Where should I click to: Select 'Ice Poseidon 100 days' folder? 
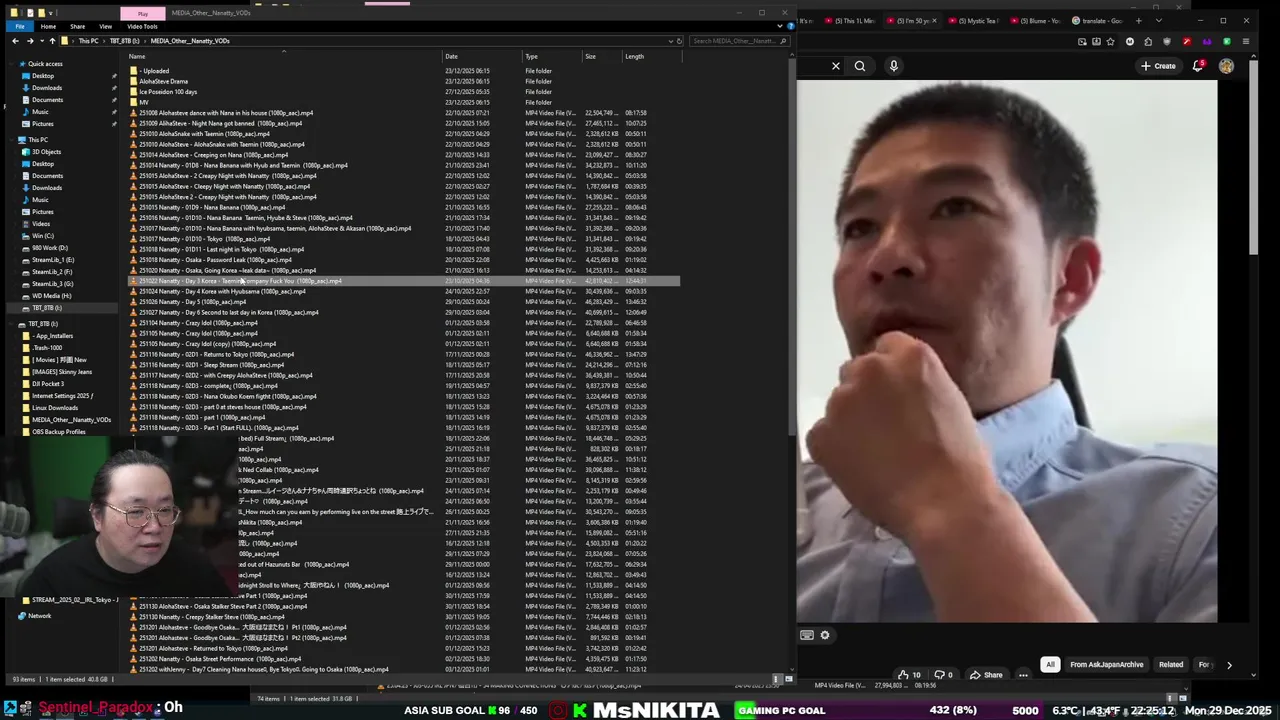(x=168, y=92)
